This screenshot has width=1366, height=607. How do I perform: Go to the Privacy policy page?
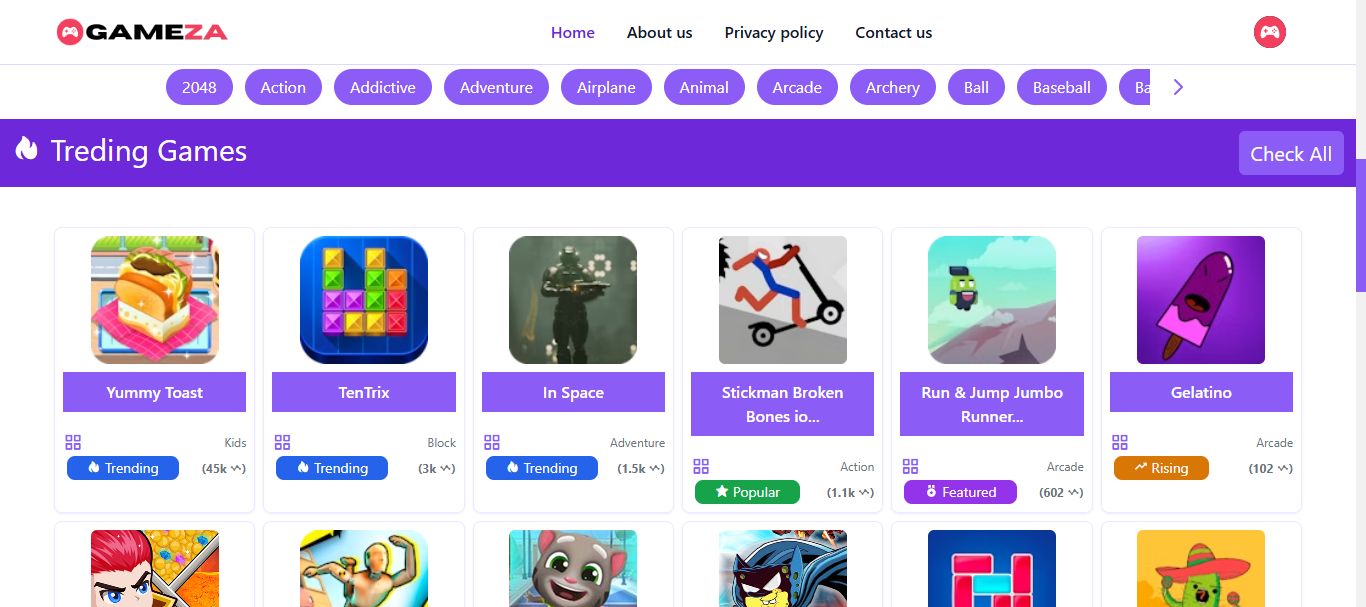[774, 32]
